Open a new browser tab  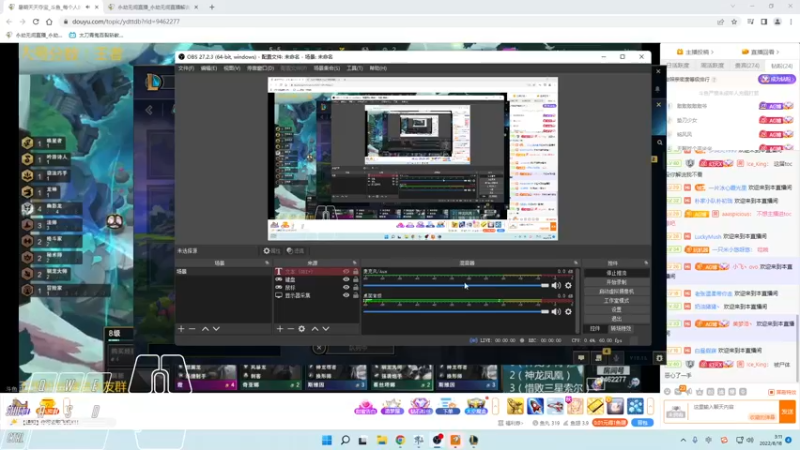(x=212, y=7)
